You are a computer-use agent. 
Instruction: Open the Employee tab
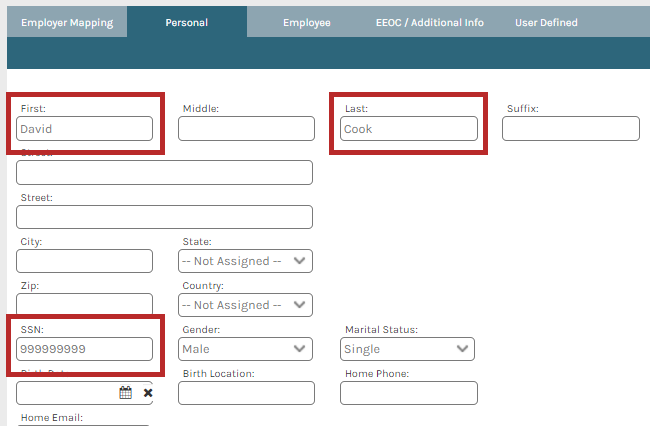pos(306,22)
